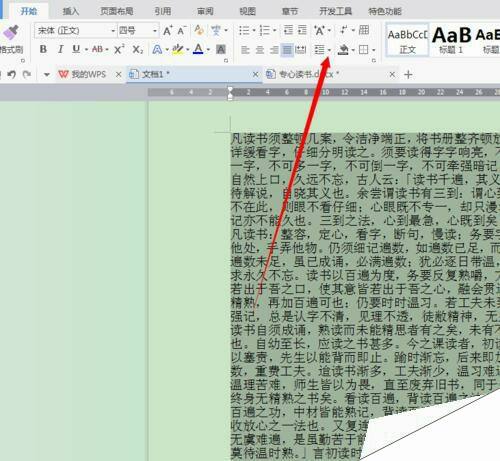Apply subscript formatting with X₂ icon
500x461 pixels.
pos(137,50)
